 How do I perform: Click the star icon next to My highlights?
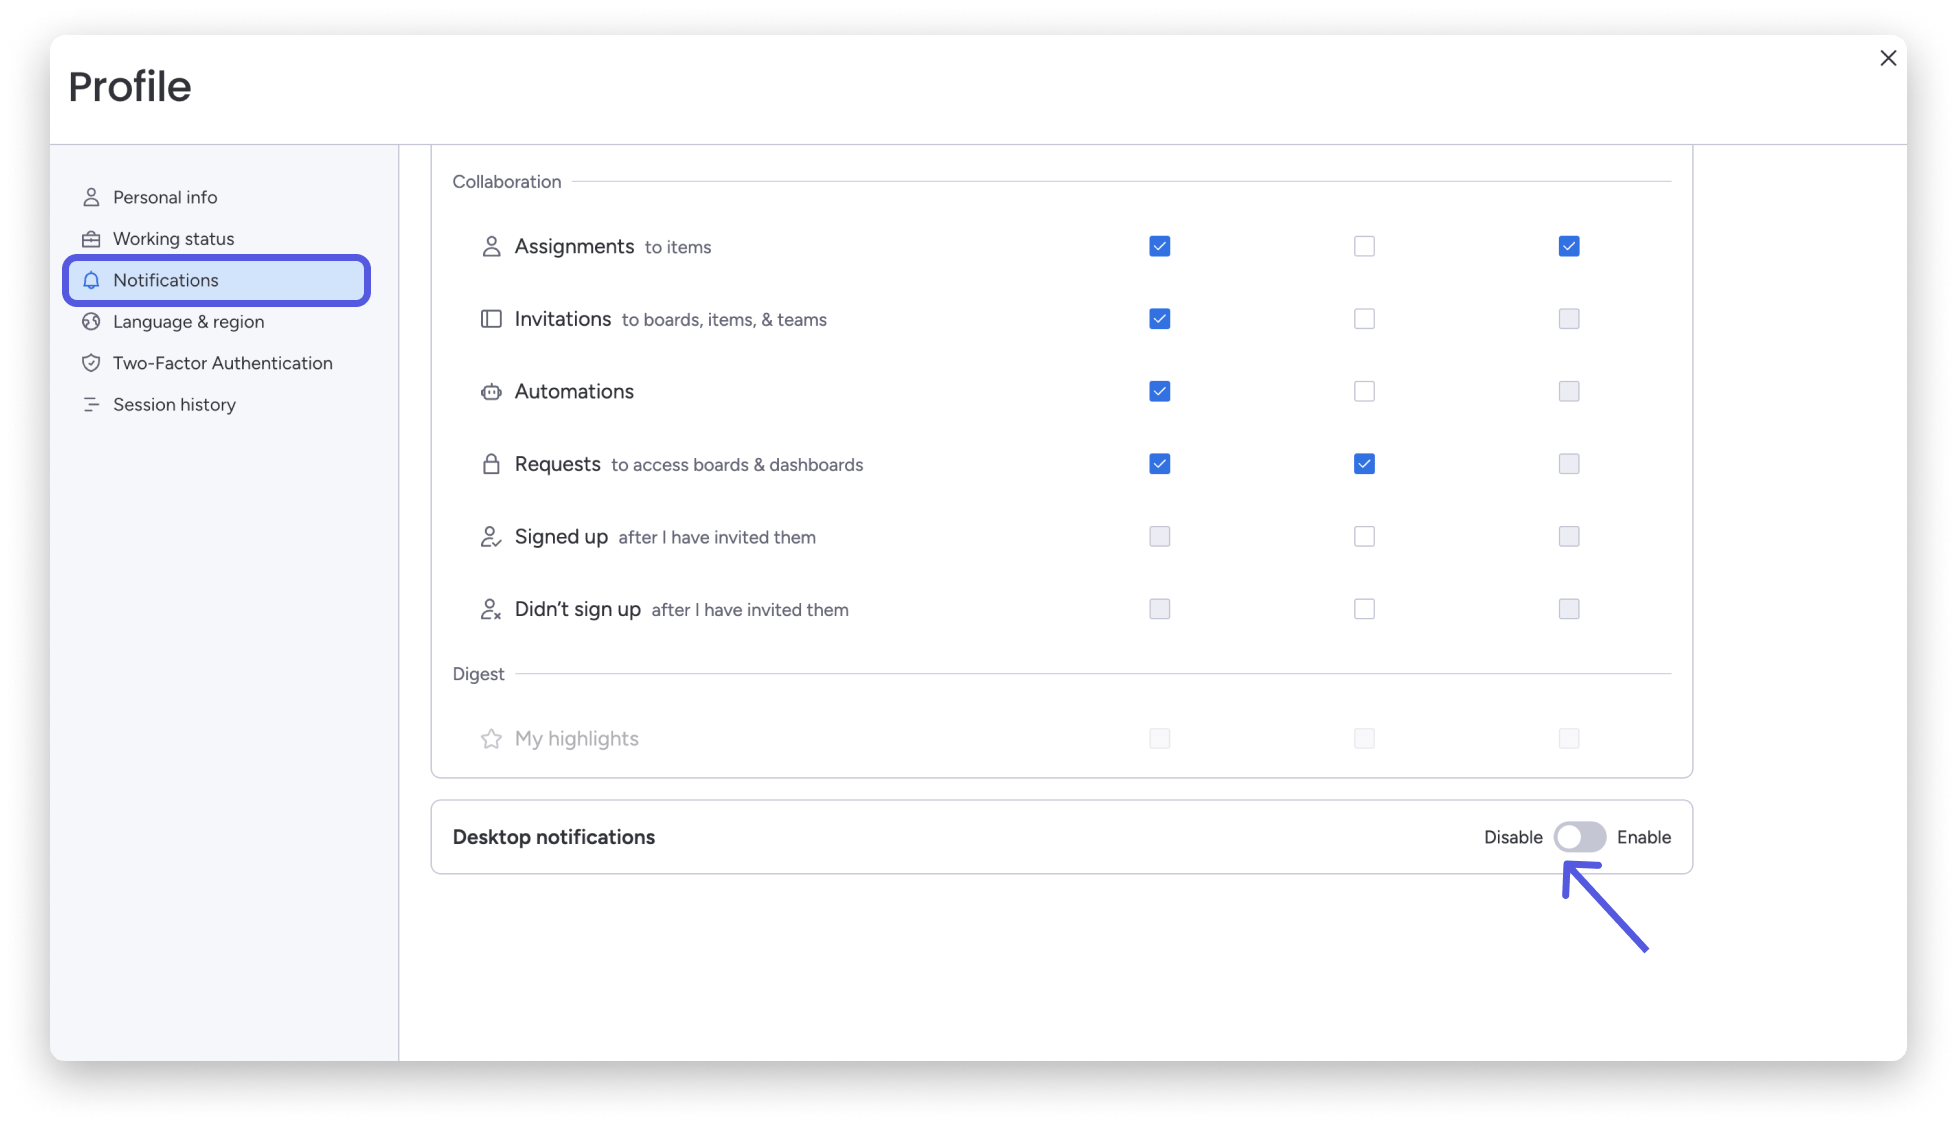491,738
